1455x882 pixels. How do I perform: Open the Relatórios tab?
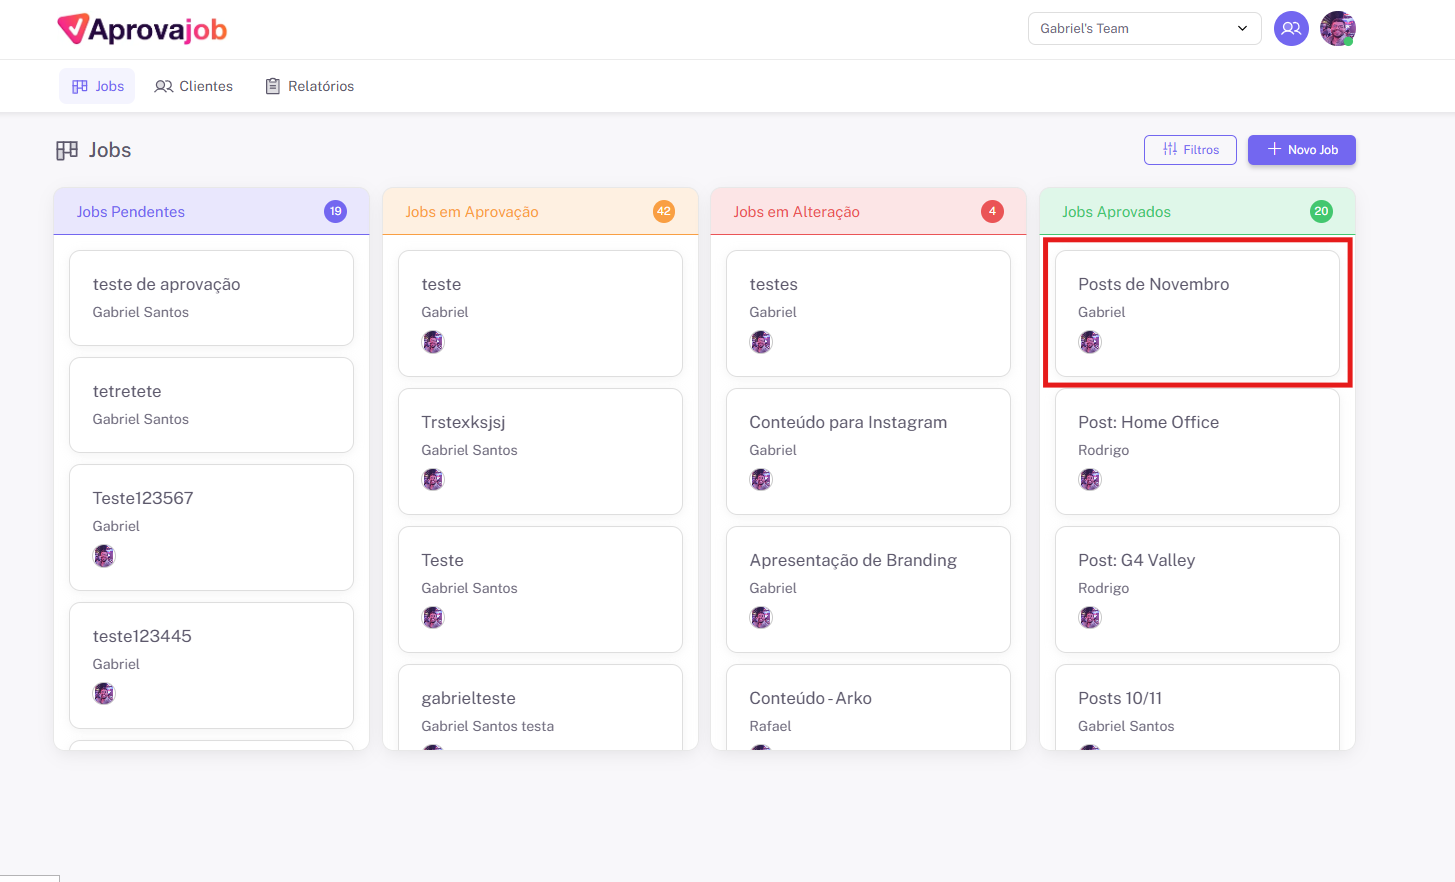309,86
